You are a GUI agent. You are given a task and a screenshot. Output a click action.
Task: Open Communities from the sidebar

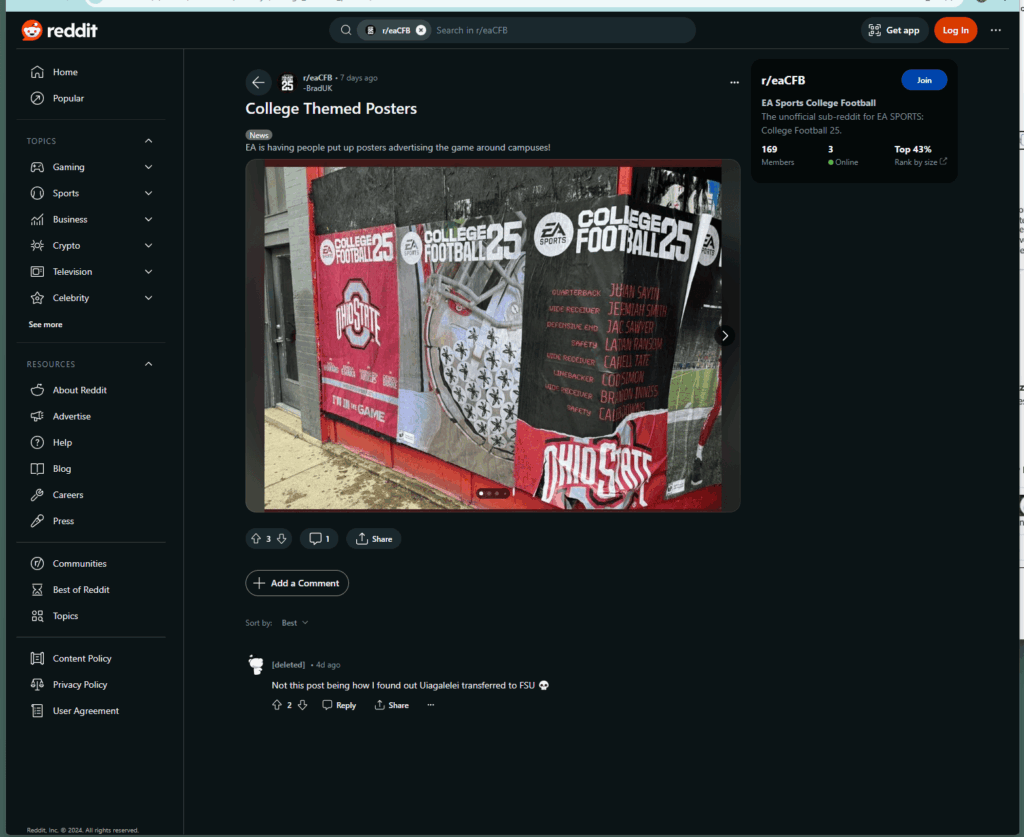[79, 564]
